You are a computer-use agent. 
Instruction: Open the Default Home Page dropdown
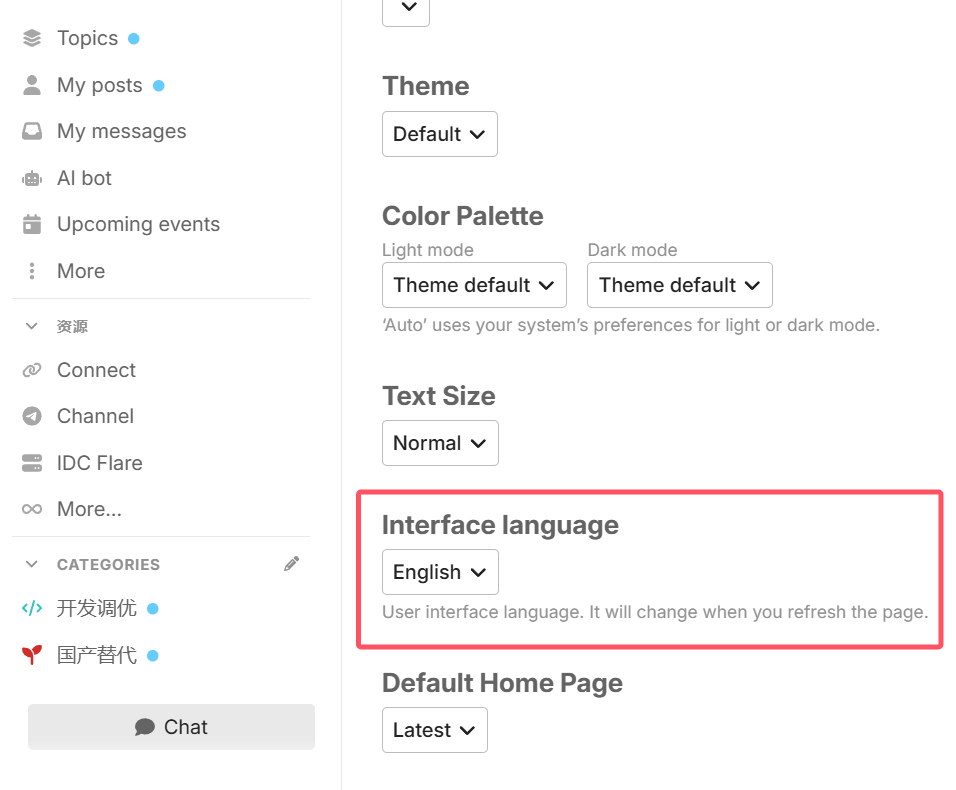[435, 730]
